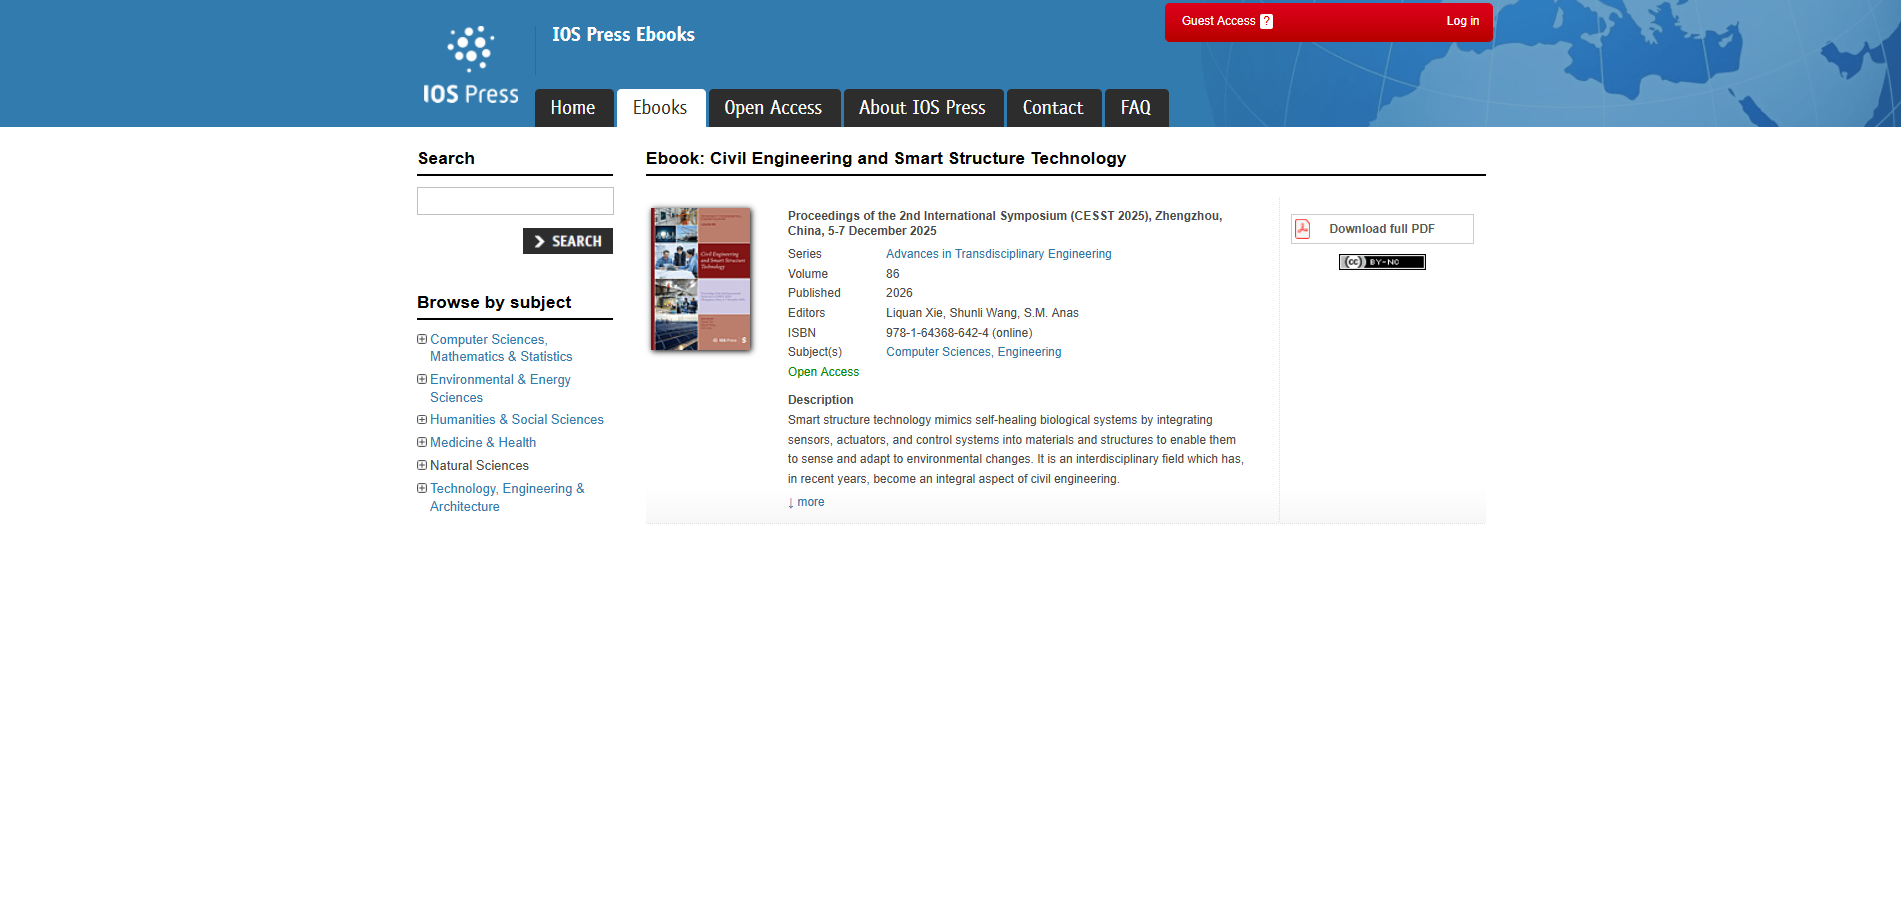Open Humanities & Social Sciences link
1901x906 pixels.
click(x=517, y=420)
